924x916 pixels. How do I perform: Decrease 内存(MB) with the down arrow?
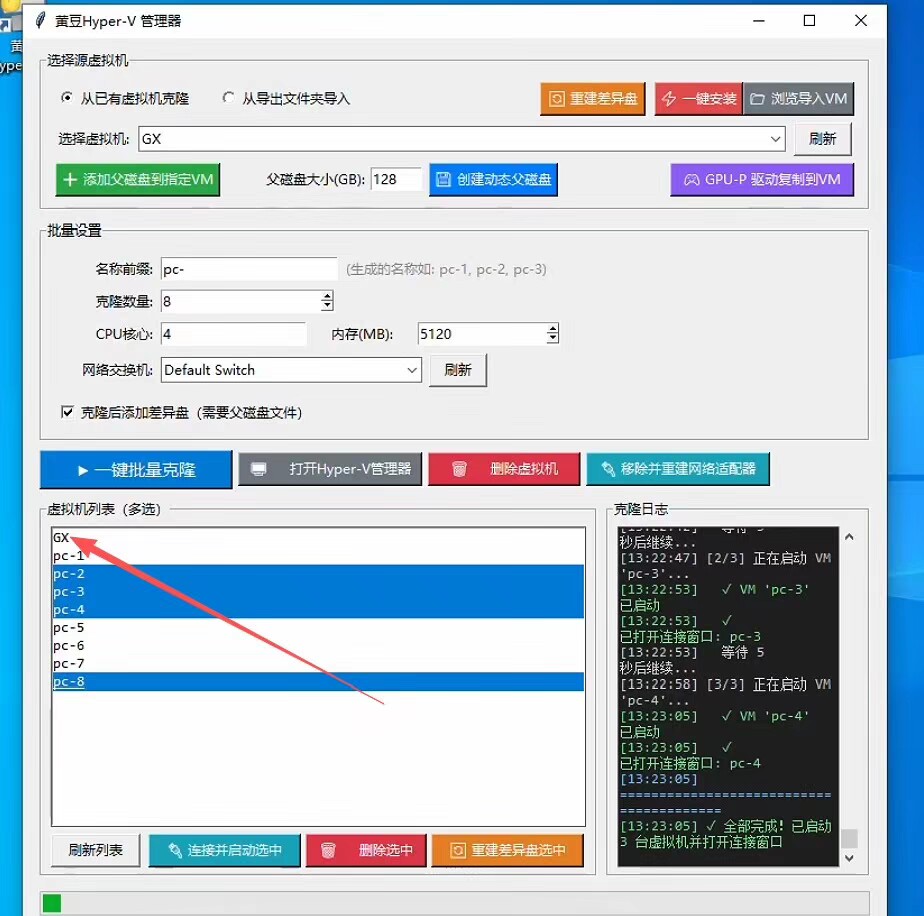click(552, 340)
